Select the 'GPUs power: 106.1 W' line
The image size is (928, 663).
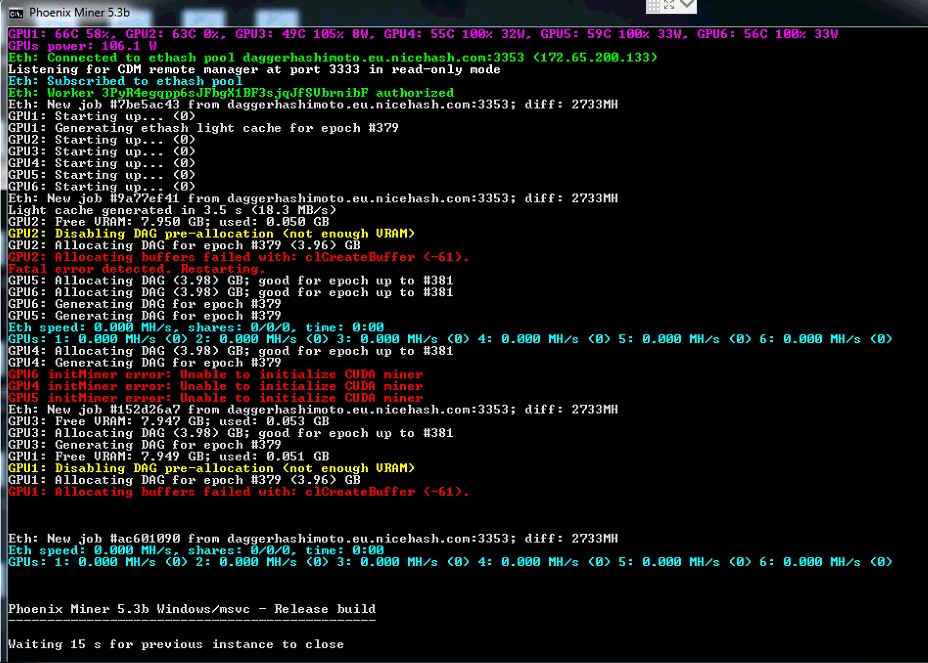coord(82,46)
